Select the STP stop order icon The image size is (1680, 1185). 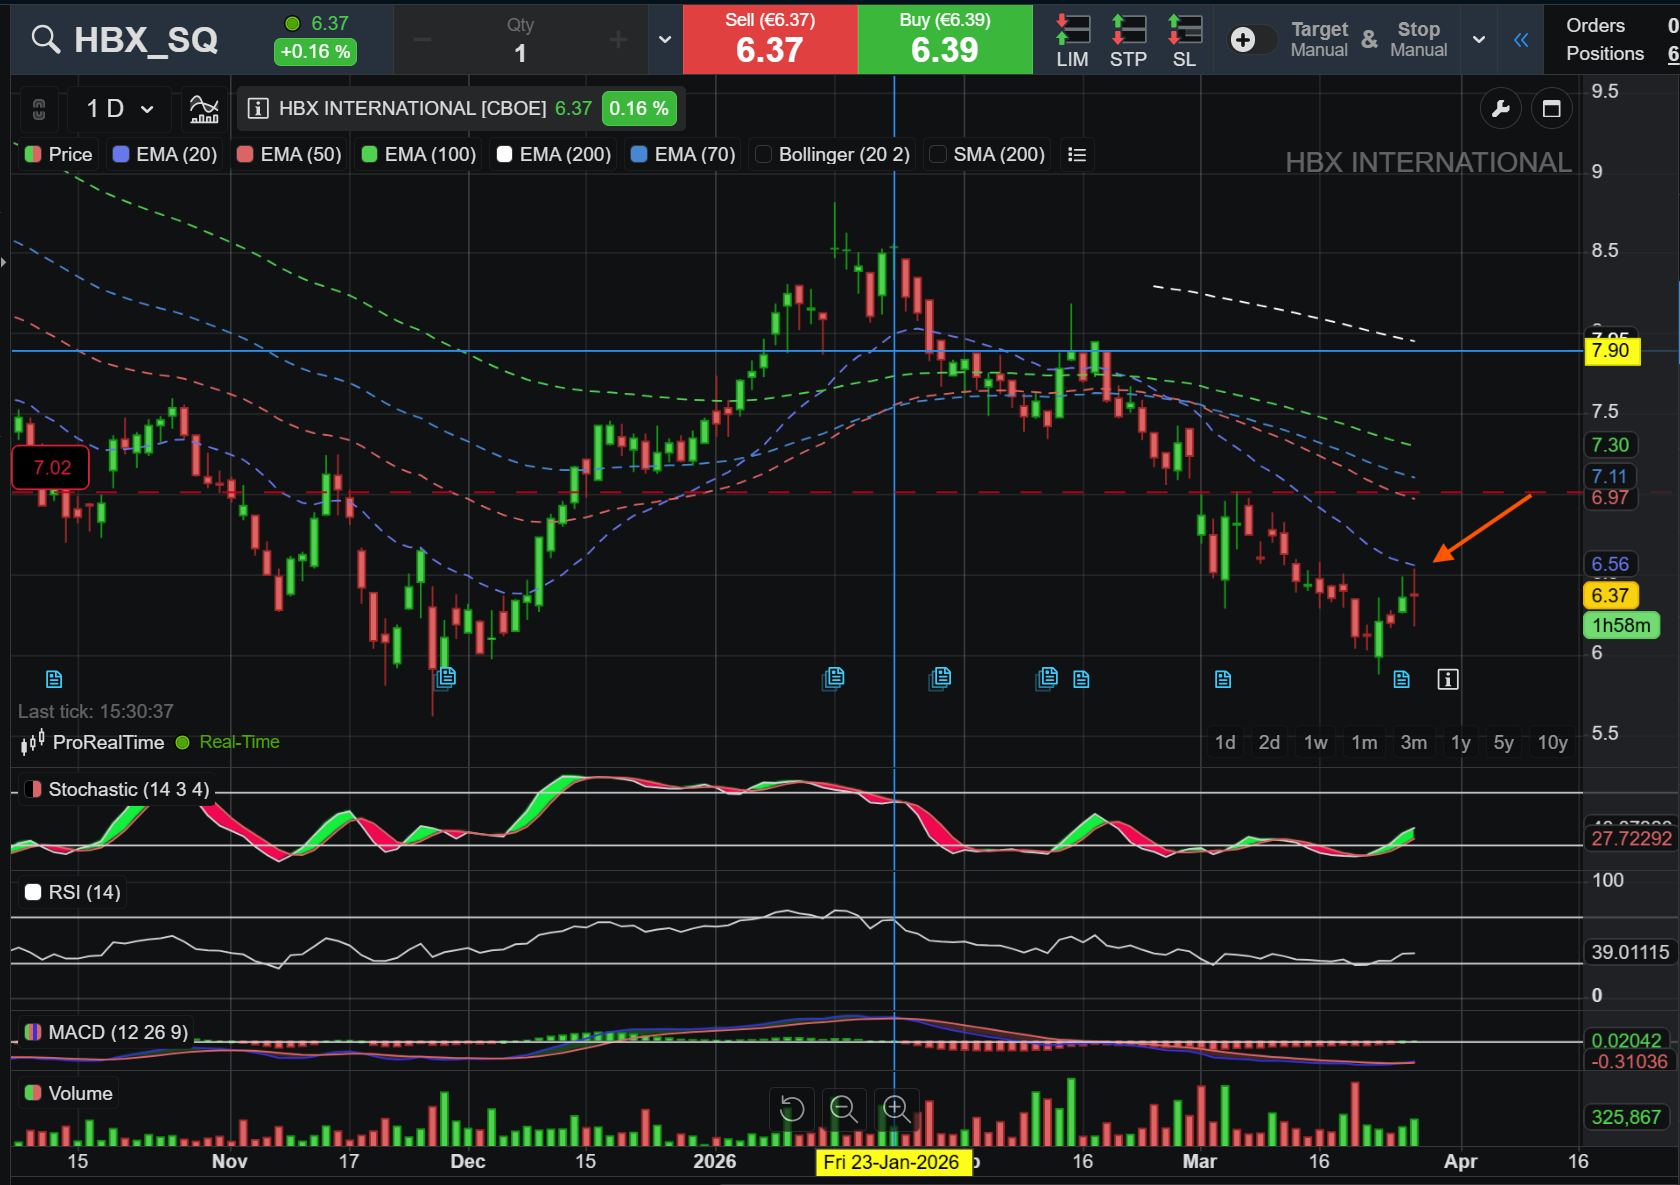point(1128,40)
